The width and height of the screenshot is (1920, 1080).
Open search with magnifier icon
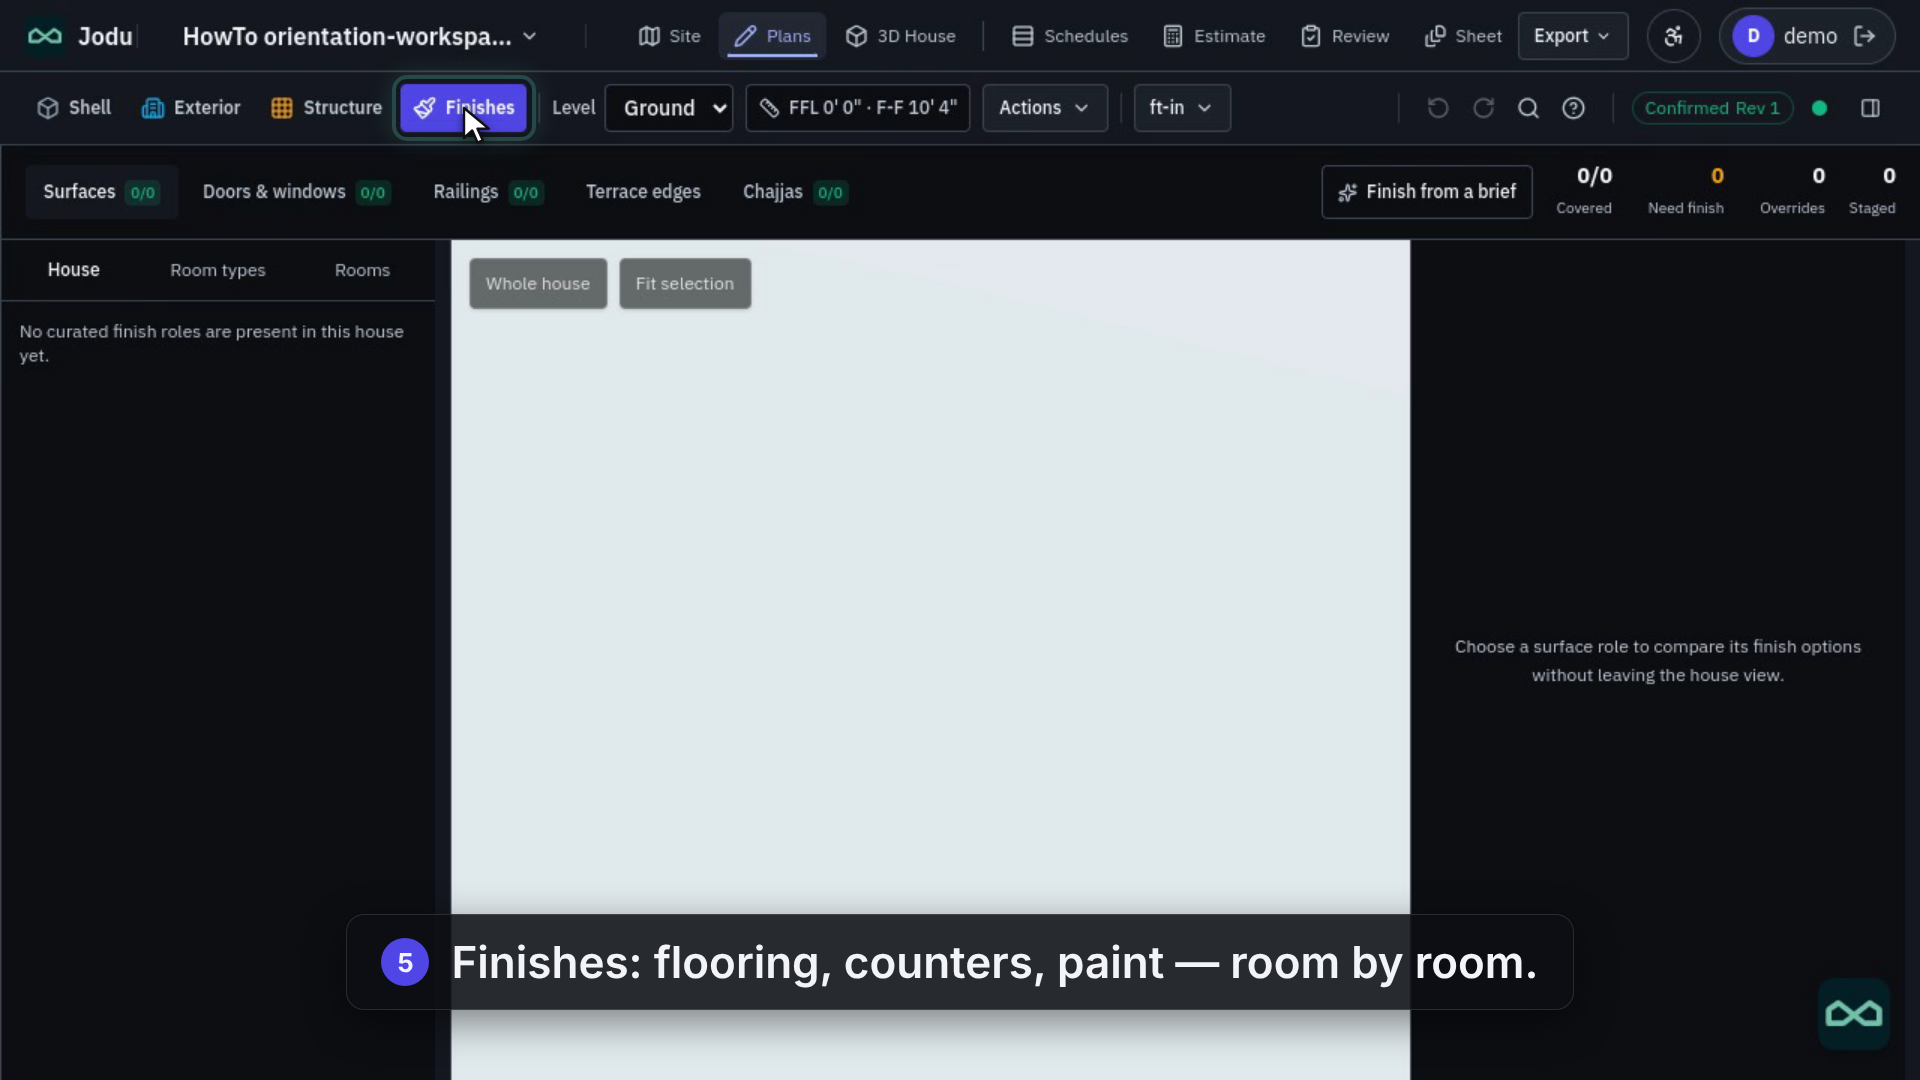coord(1528,108)
